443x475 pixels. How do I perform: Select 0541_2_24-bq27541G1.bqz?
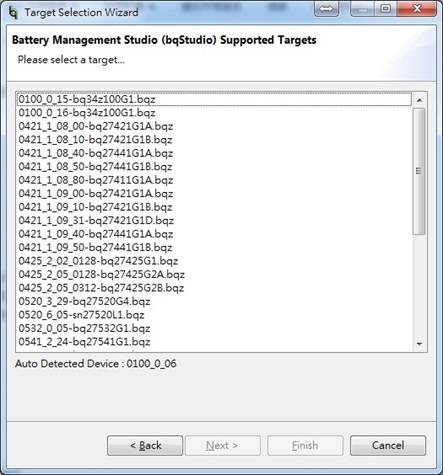(x=214, y=342)
